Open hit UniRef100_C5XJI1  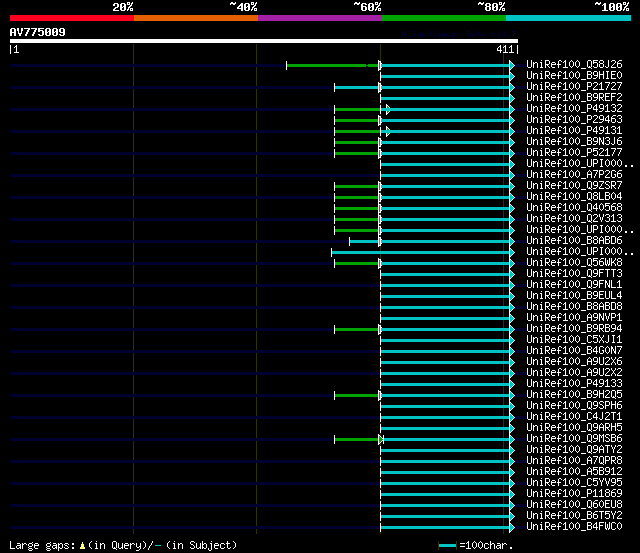click(x=574, y=340)
